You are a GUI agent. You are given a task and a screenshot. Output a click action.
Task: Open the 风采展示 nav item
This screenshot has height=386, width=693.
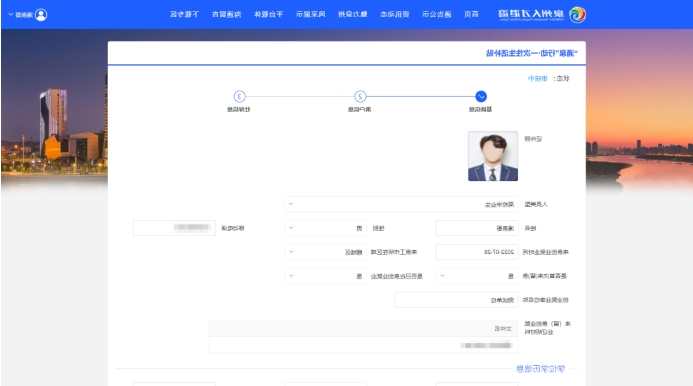point(310,14)
